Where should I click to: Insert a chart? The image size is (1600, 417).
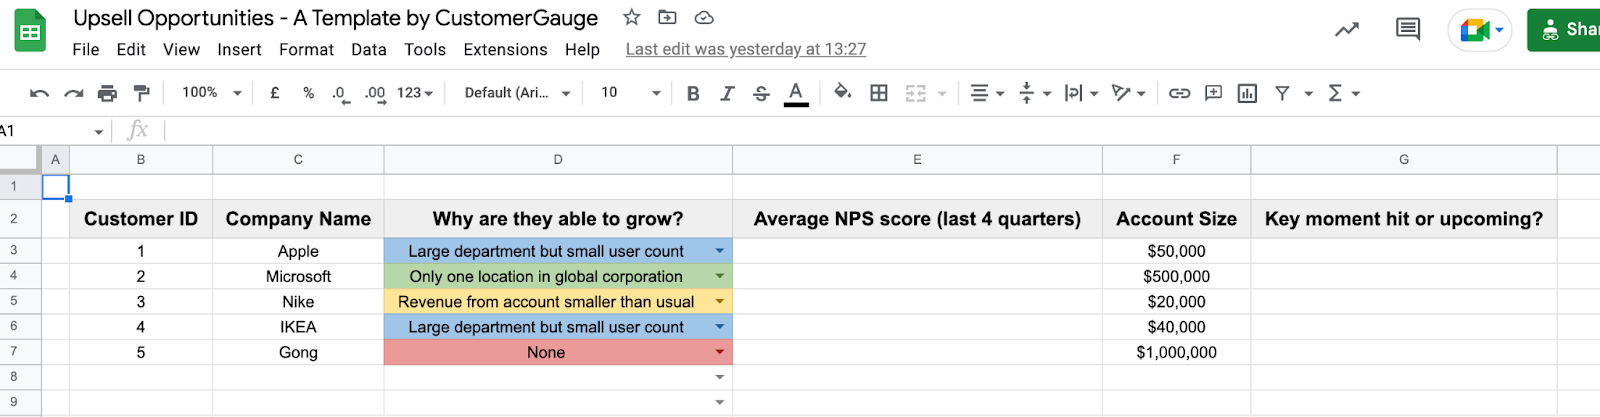1247,93
